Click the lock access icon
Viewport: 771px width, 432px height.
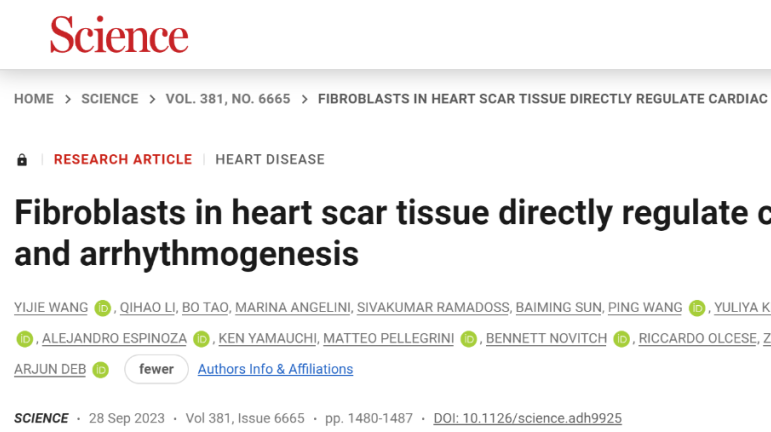coord(22,160)
